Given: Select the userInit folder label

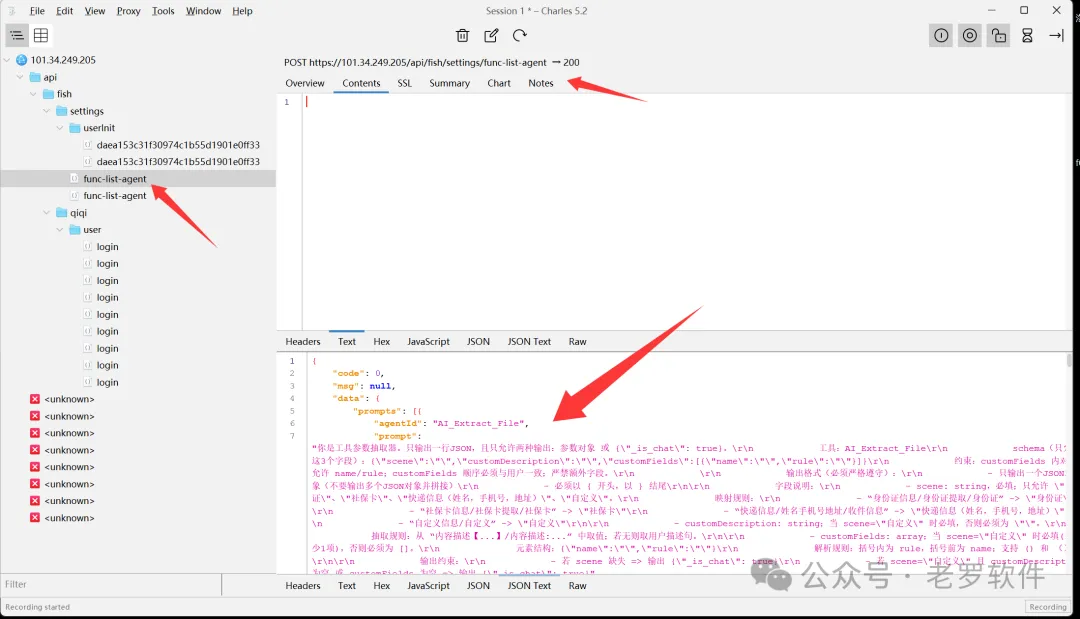Looking at the screenshot, I should click(99, 127).
